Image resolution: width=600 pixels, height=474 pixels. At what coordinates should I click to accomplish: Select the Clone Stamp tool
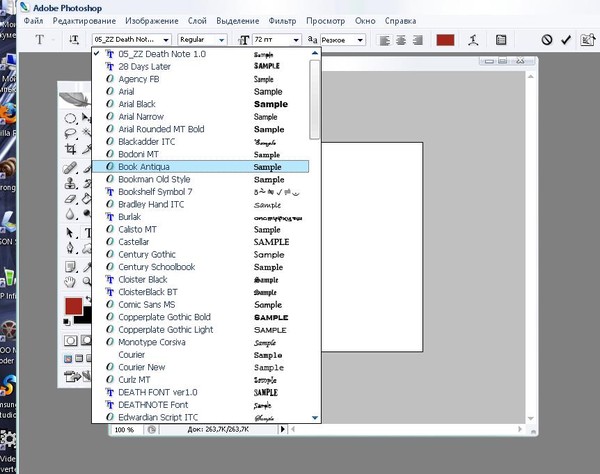tap(70, 183)
